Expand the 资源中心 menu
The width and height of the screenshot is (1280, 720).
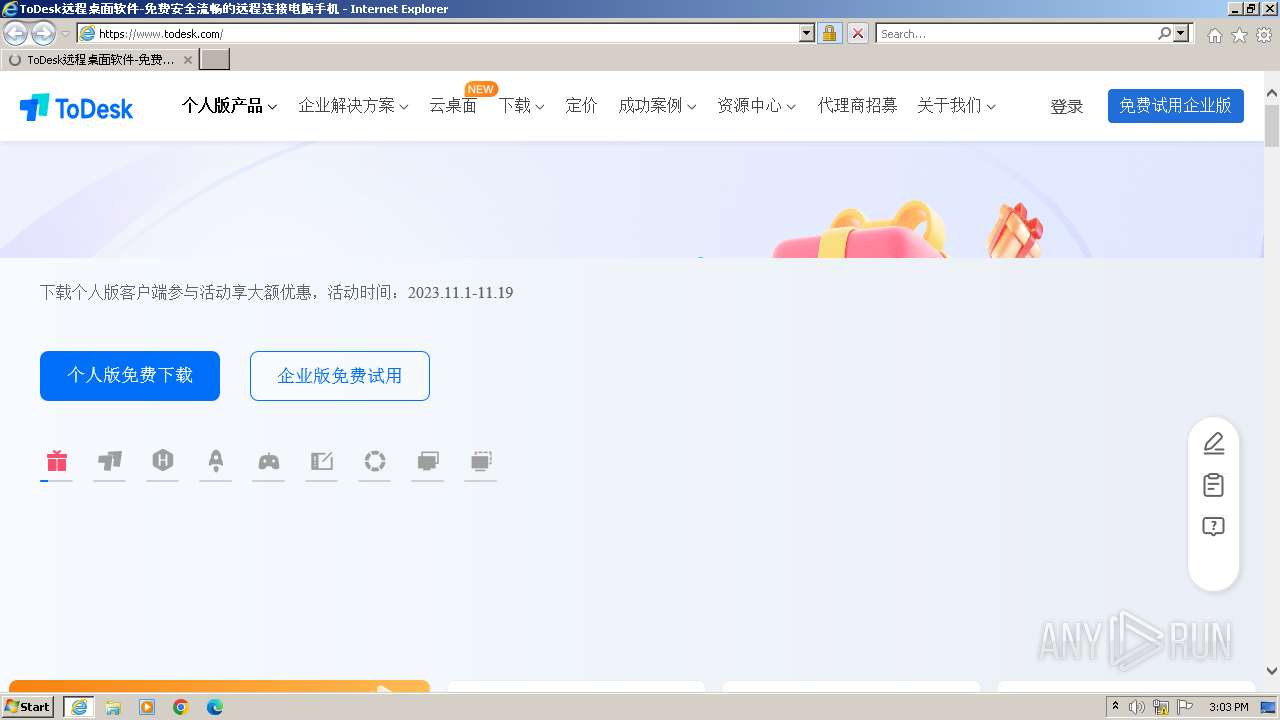tap(756, 105)
